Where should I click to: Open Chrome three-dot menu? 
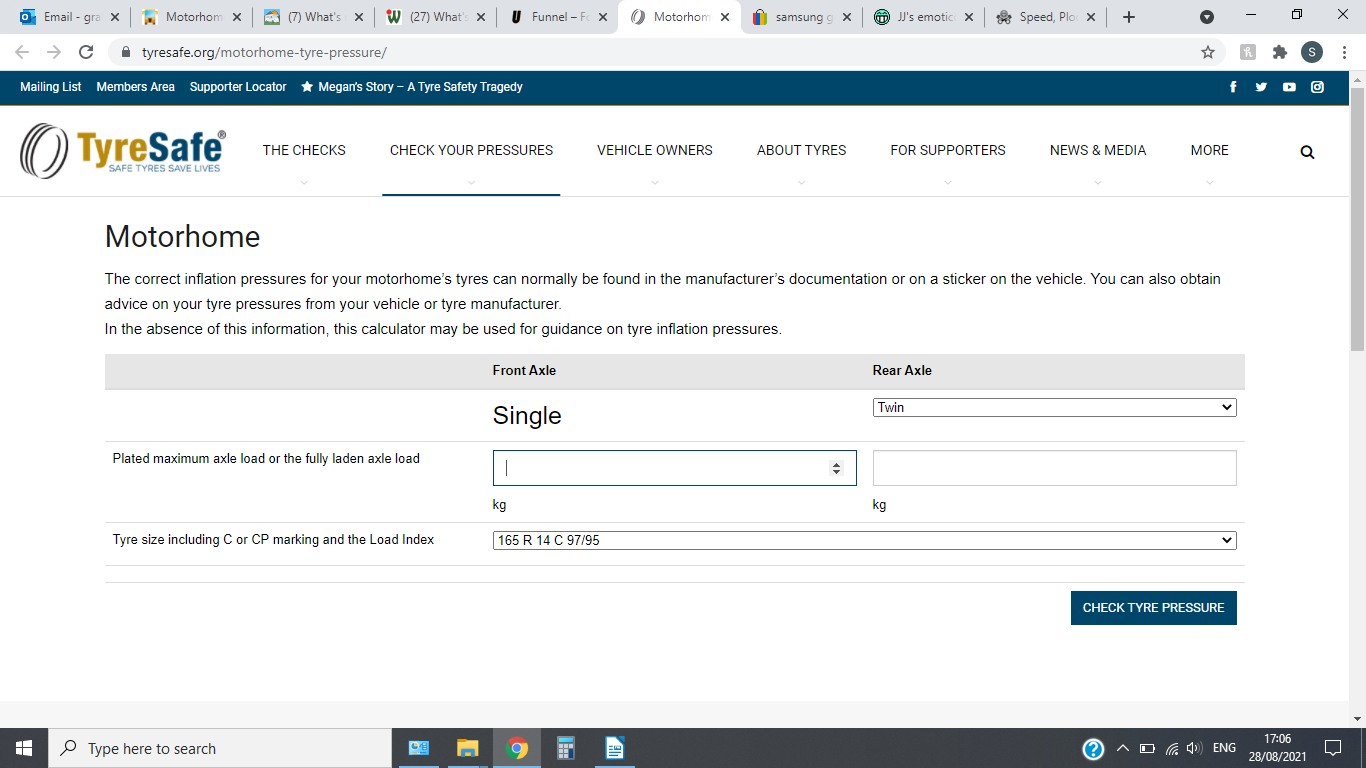click(1343, 52)
